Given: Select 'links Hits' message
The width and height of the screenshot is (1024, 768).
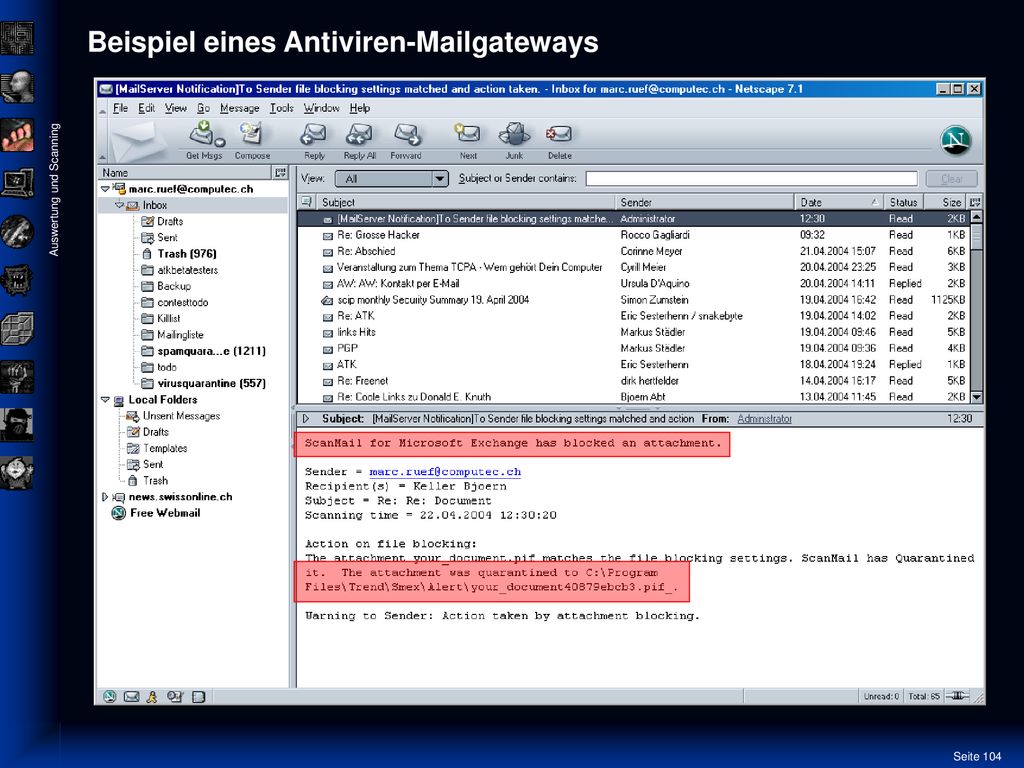Looking at the screenshot, I should [633, 332].
